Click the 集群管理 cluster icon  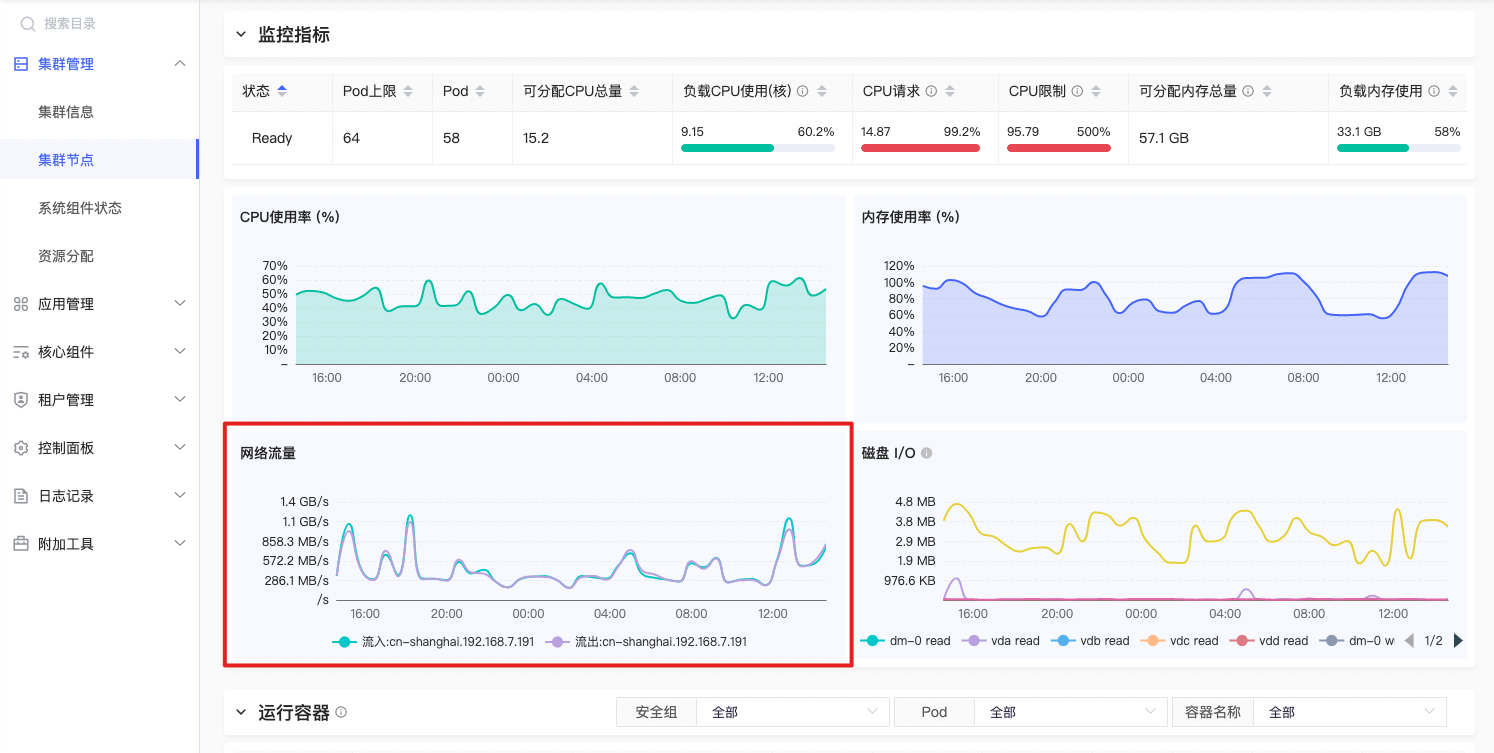[x=20, y=64]
